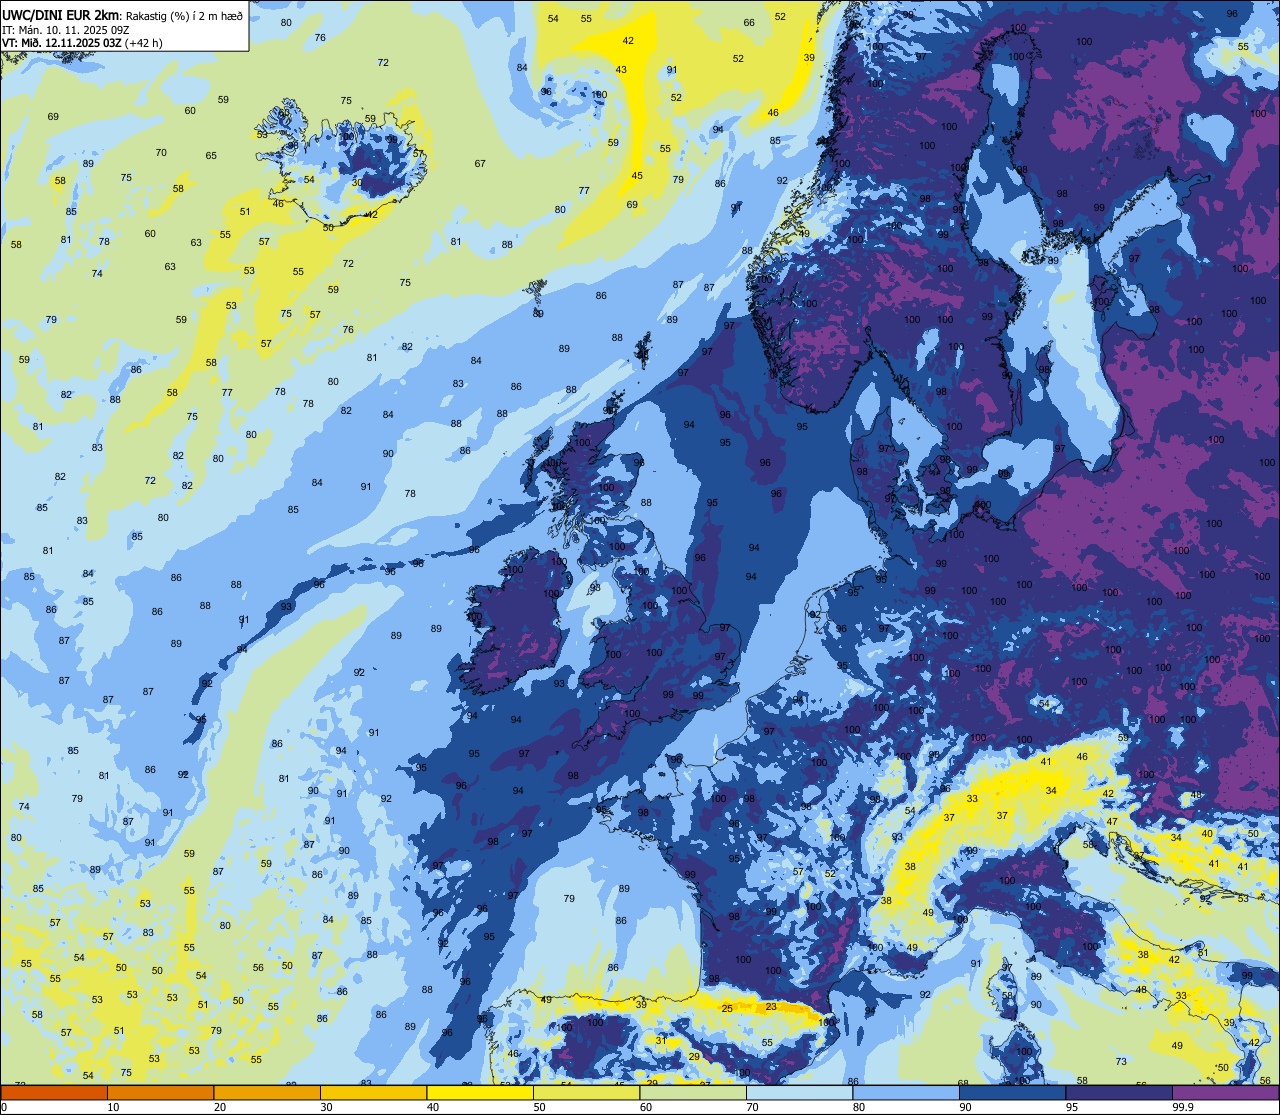Pick the 60–70 pale green legend swatch
Screen dimensions: 1280x1115
pyautogui.click(x=693, y=1092)
